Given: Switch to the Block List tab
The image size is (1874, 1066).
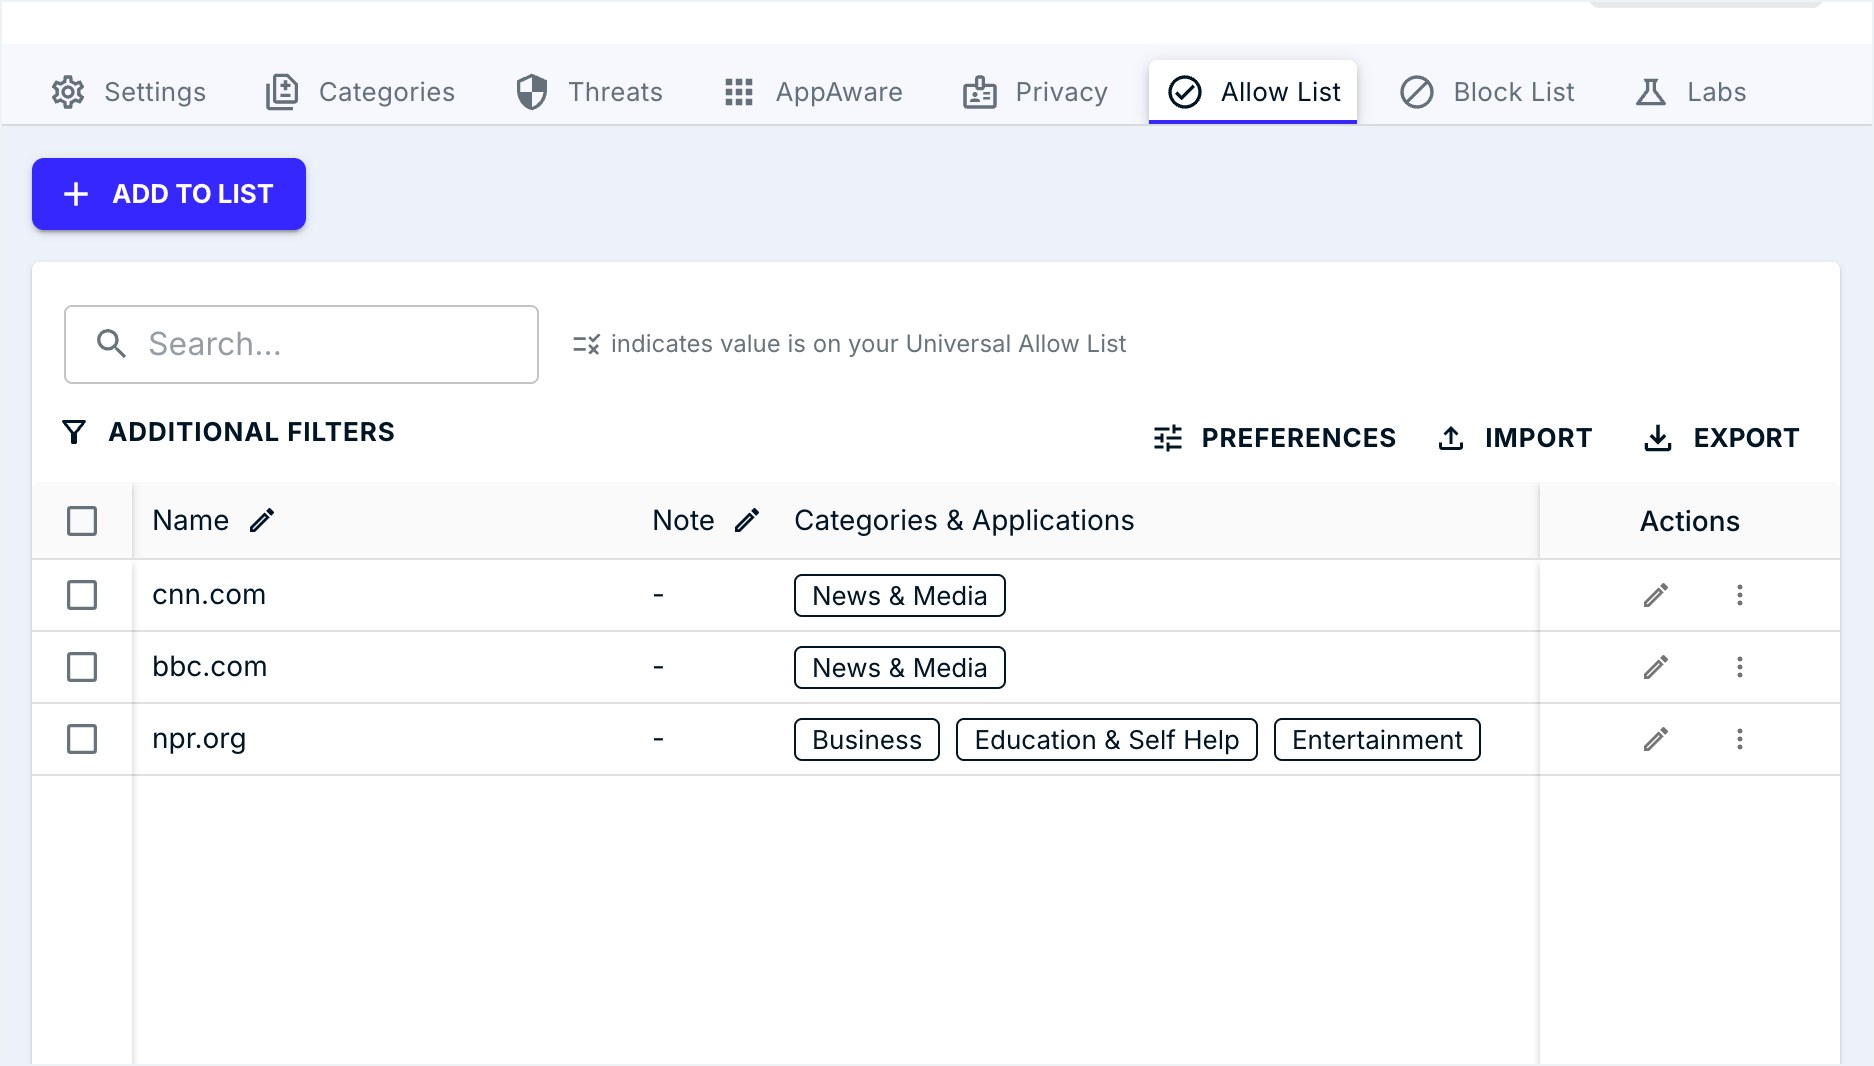Looking at the screenshot, I should click(1486, 92).
